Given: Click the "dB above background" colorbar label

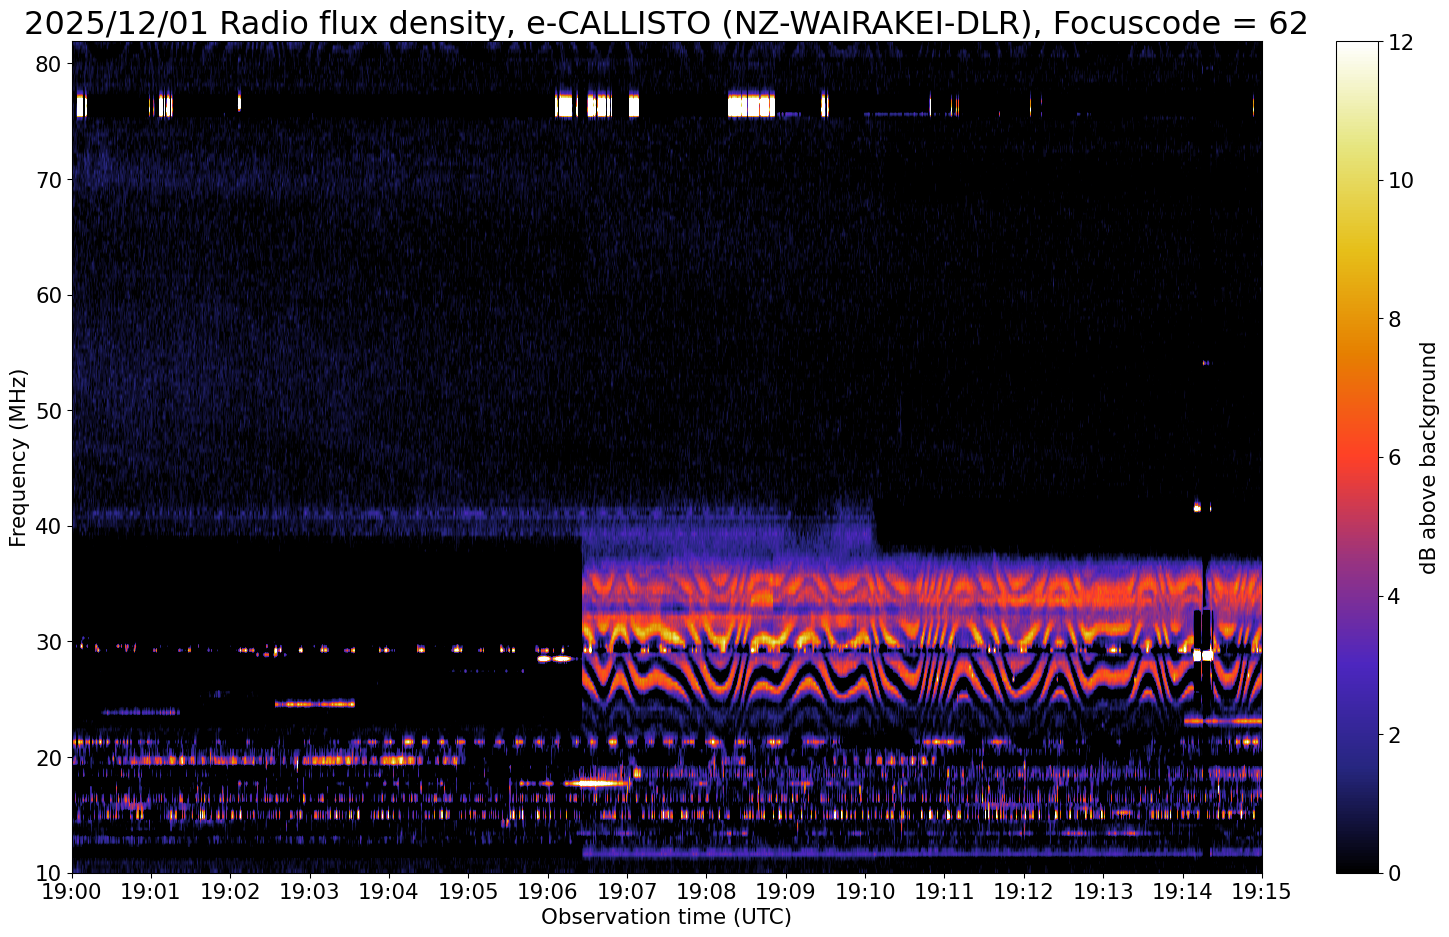Looking at the screenshot, I should [1429, 457].
